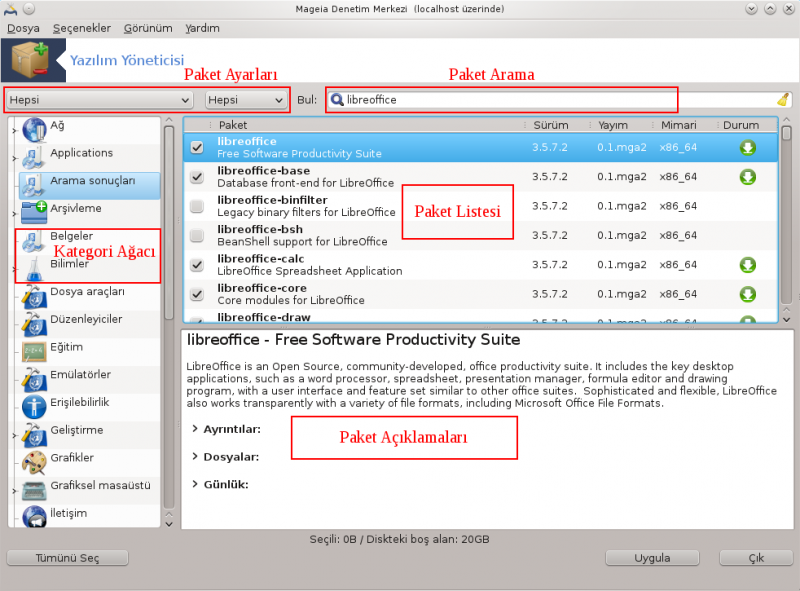Click the install status icon for libreoffice-core
The height and width of the screenshot is (591, 800).
(x=747, y=294)
